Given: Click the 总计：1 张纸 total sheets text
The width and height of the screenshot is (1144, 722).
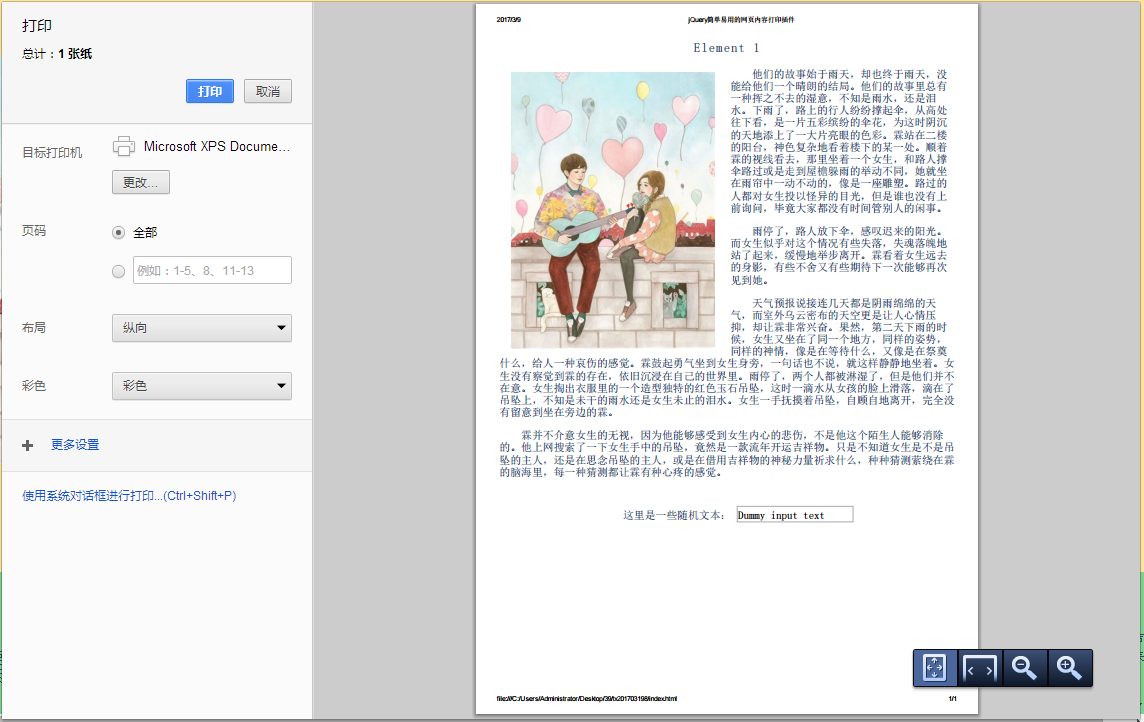Looking at the screenshot, I should pyautogui.click(x=57, y=54).
